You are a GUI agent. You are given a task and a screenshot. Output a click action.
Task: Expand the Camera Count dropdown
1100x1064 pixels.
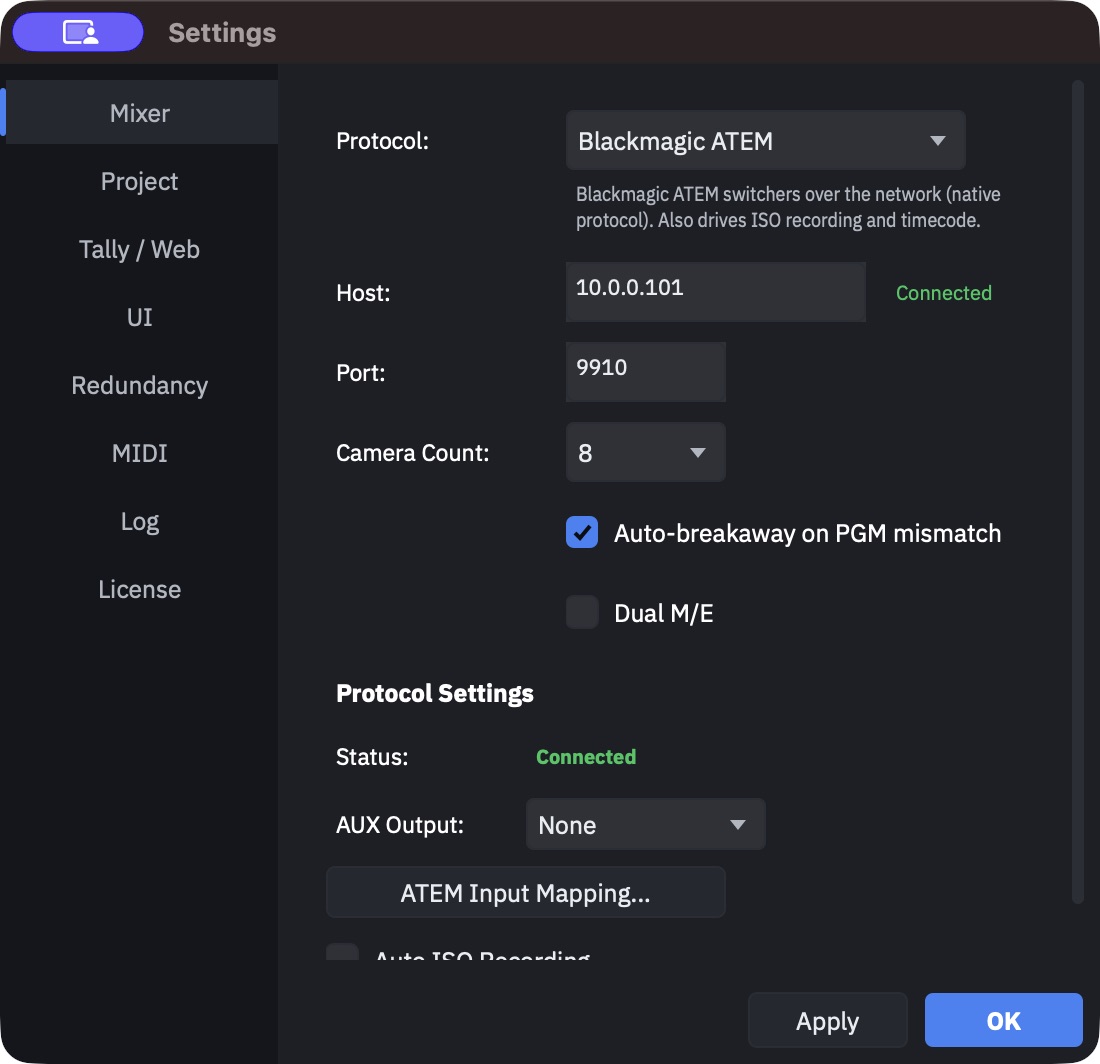[x=645, y=452]
